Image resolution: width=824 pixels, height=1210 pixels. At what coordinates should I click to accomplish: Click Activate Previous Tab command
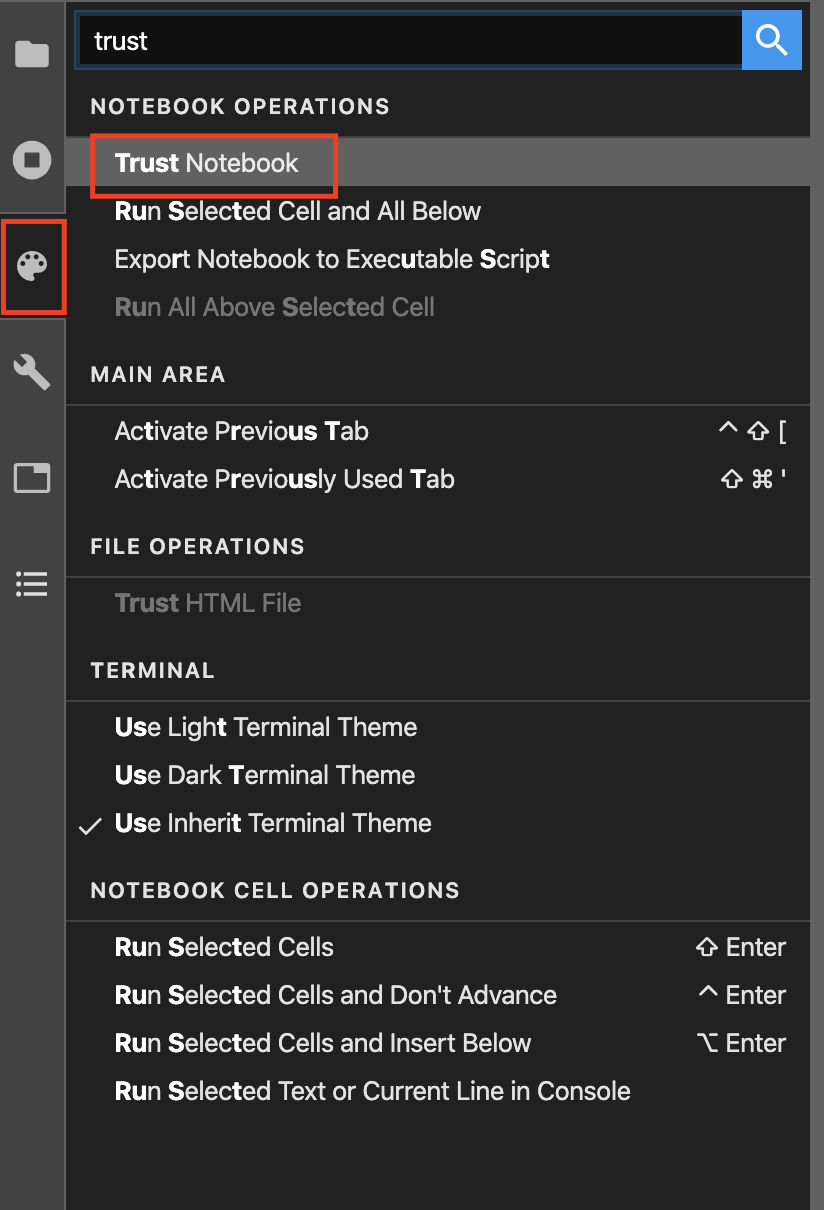[x=242, y=432]
